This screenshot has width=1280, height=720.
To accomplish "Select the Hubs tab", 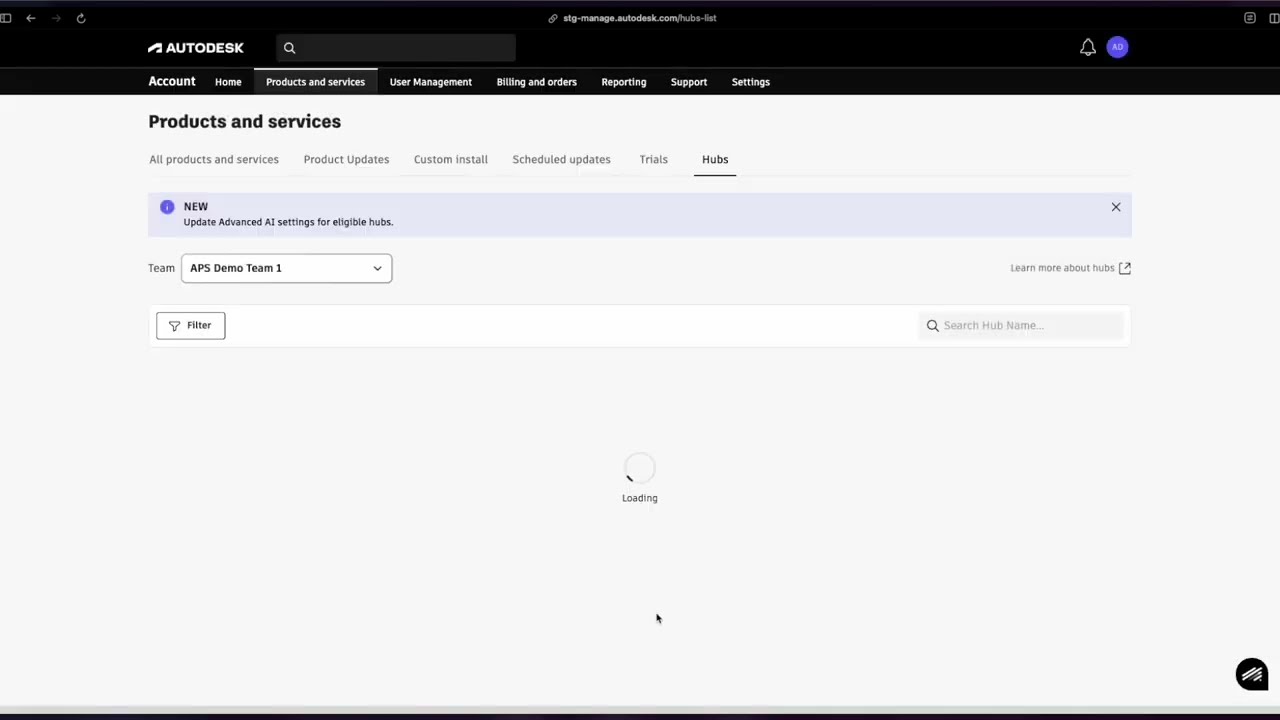I will click(x=715, y=159).
